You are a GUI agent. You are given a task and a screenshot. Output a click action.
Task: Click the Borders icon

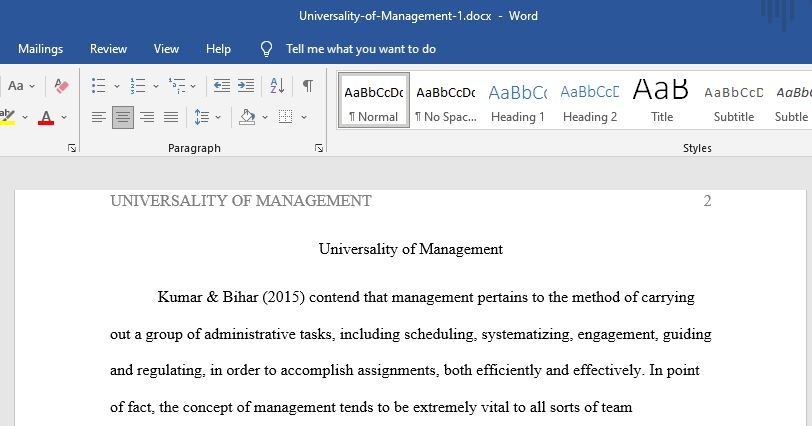click(x=285, y=117)
